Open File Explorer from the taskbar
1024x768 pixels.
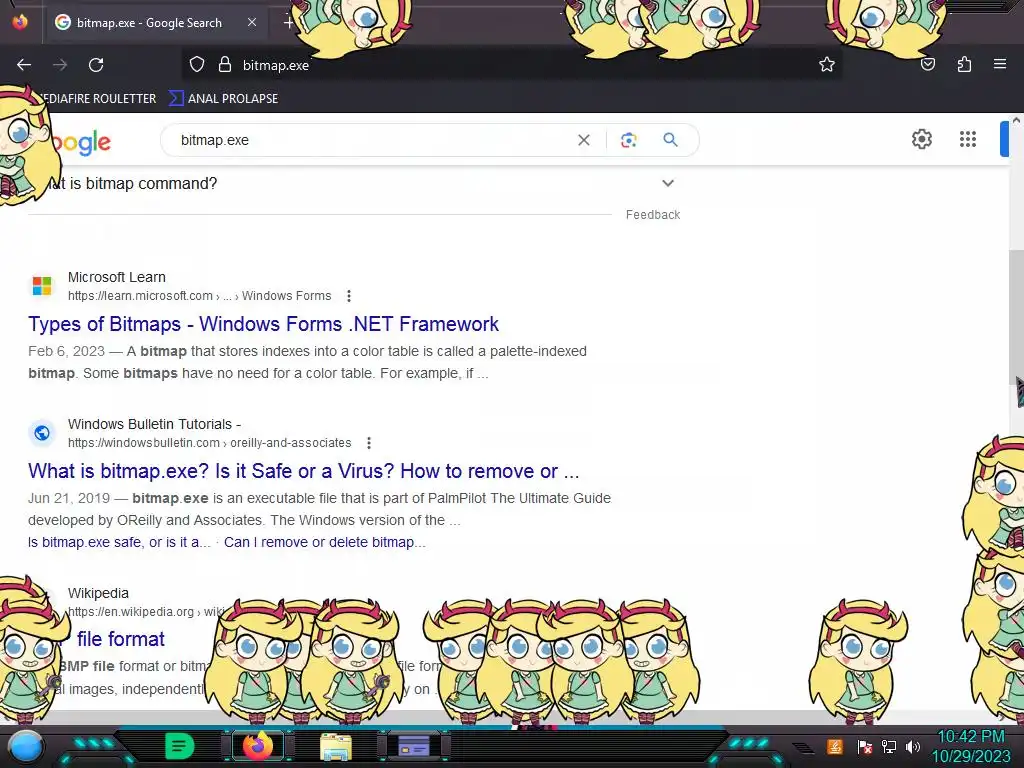pyautogui.click(x=336, y=746)
